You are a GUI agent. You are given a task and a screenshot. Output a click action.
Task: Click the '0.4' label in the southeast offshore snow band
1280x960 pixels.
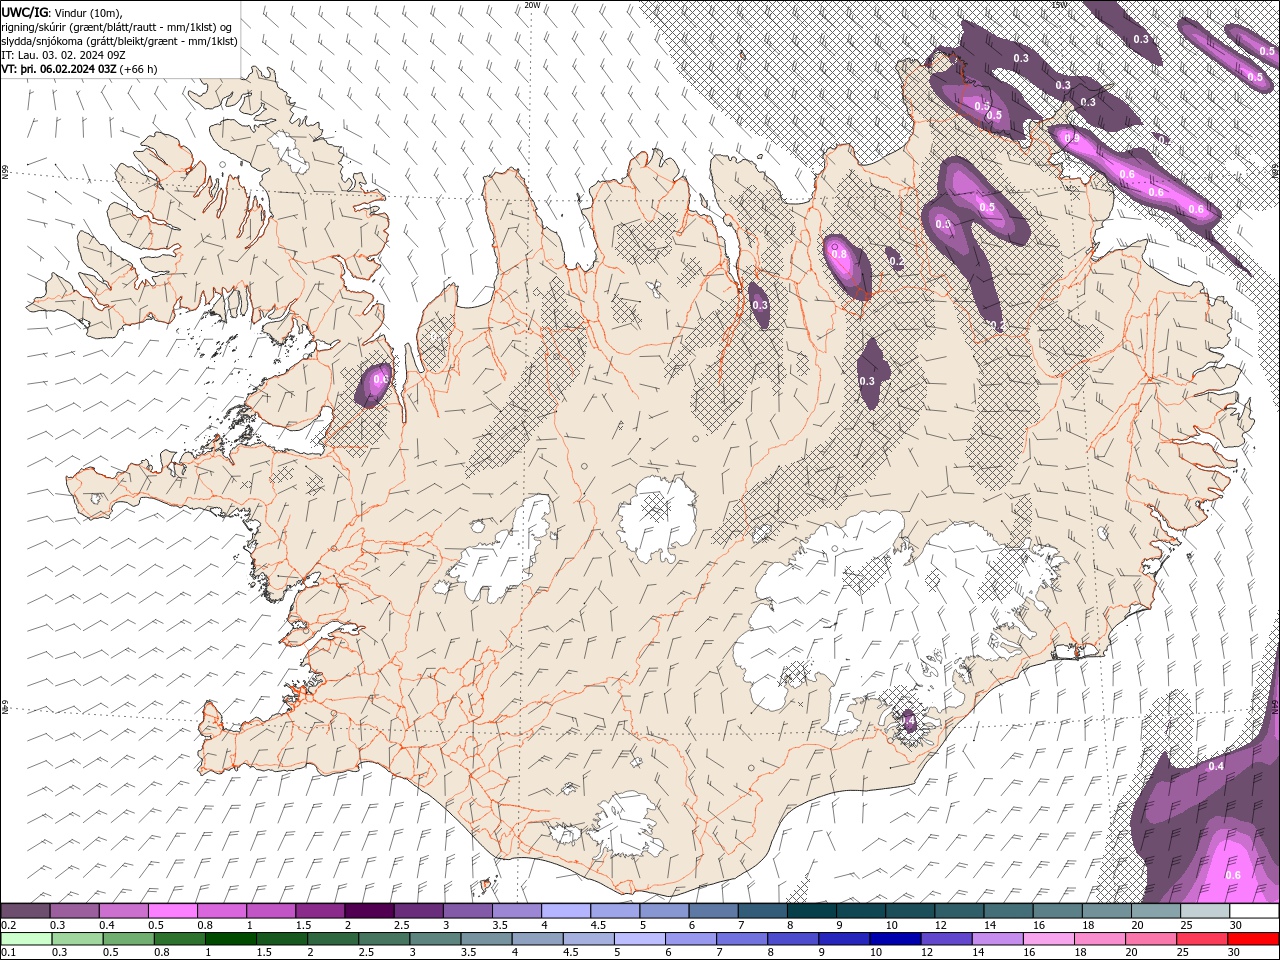click(x=1216, y=766)
